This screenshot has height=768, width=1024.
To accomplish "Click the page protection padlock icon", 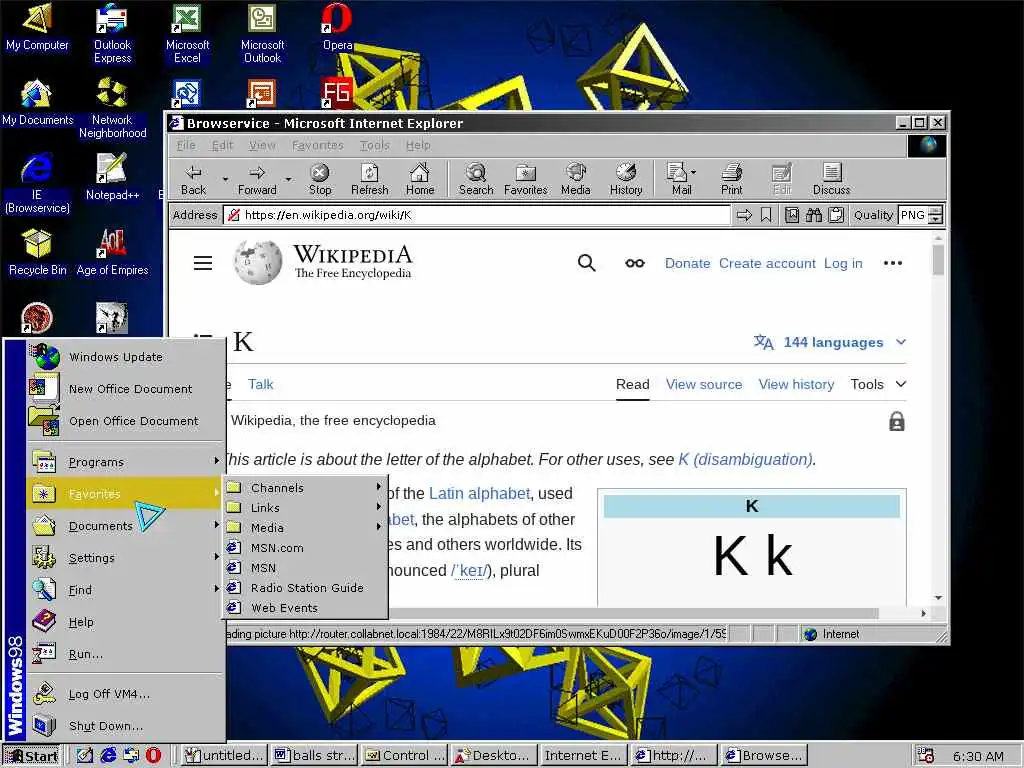I will (897, 421).
